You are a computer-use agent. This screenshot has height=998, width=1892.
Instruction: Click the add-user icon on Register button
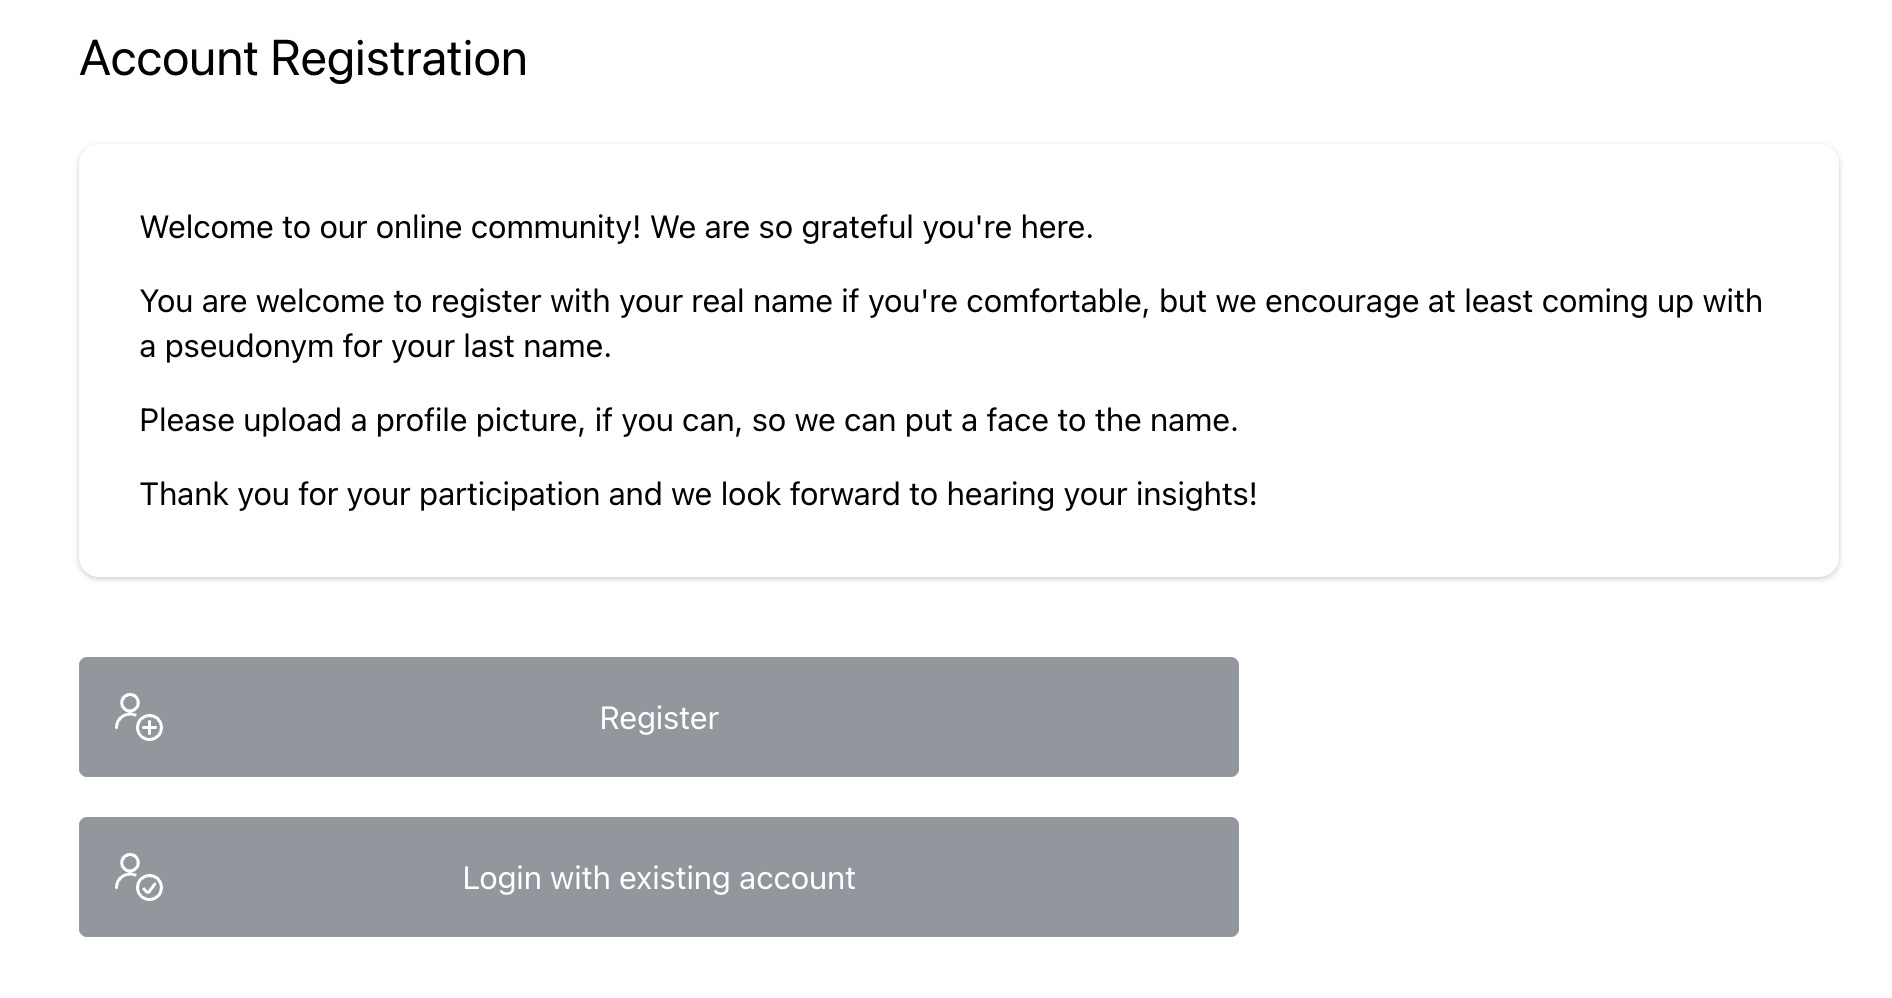138,717
